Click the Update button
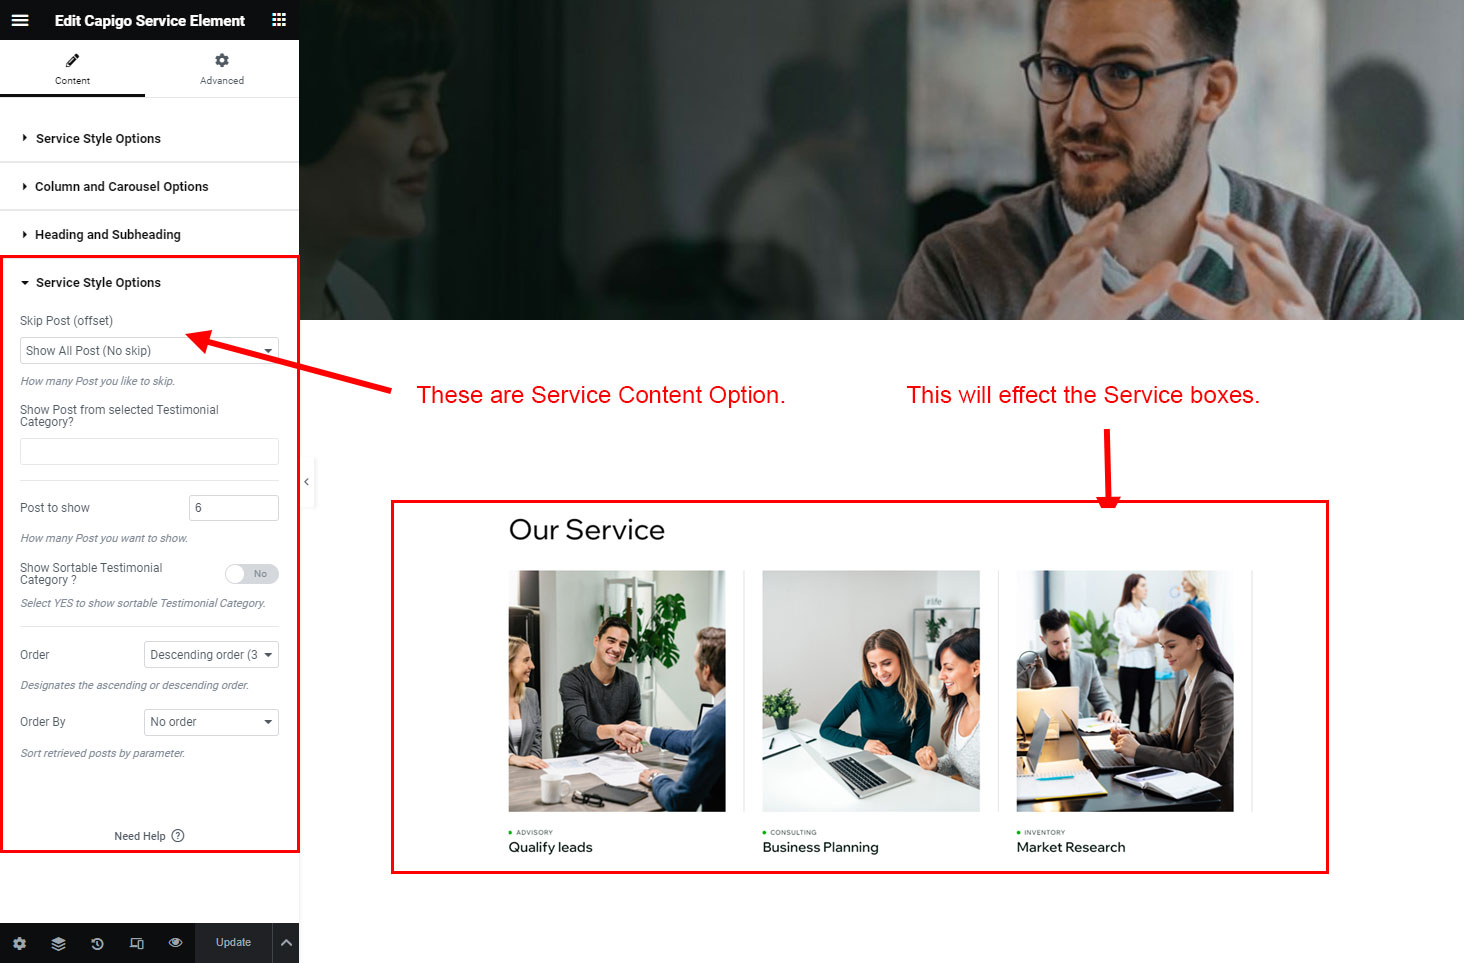The height and width of the screenshot is (963, 1464). (x=233, y=943)
